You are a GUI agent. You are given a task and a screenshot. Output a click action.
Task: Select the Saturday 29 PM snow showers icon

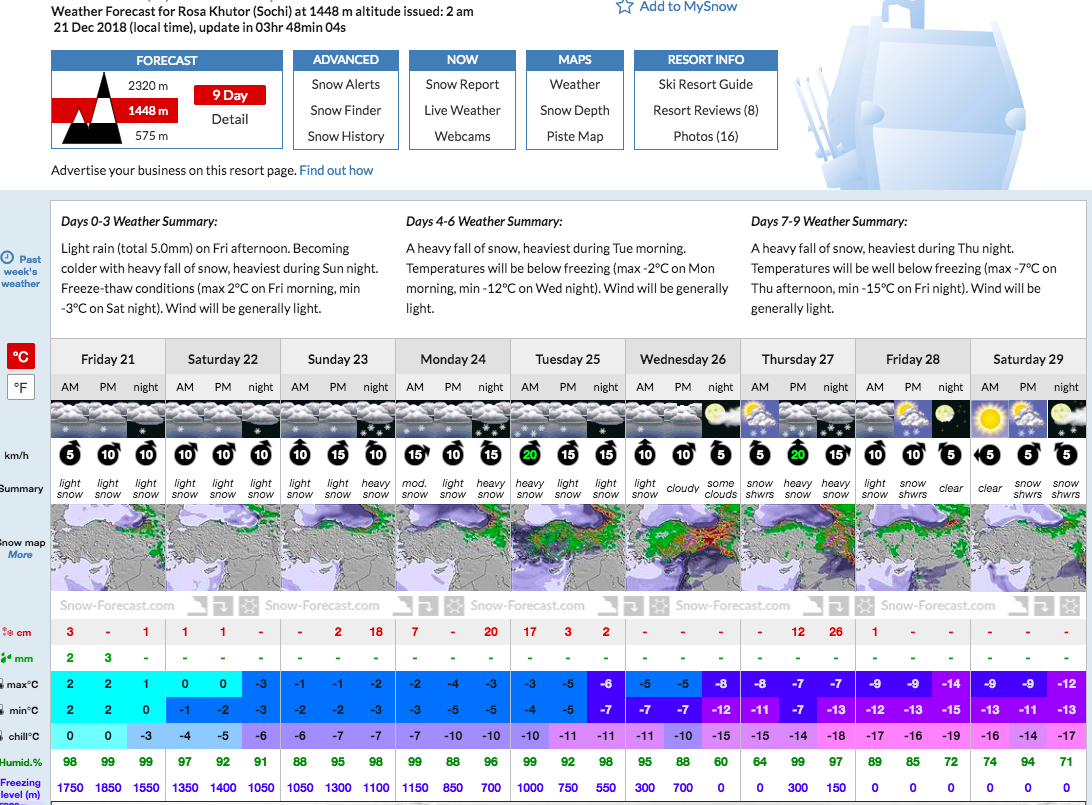pos(1028,419)
